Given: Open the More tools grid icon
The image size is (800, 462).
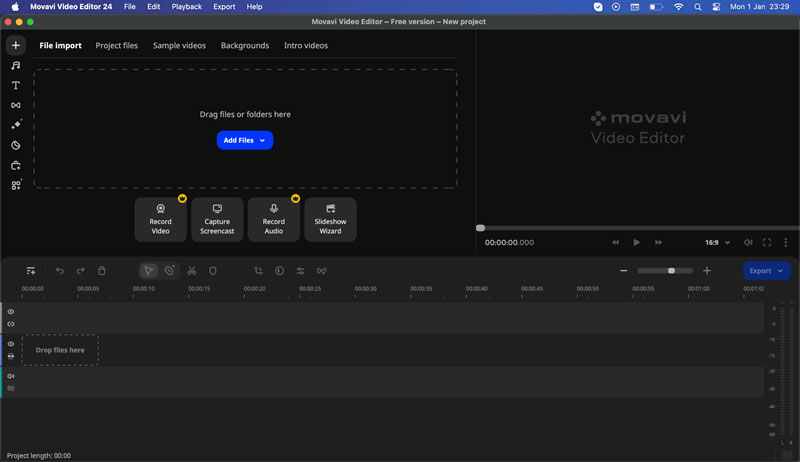Looking at the screenshot, I should (16, 185).
